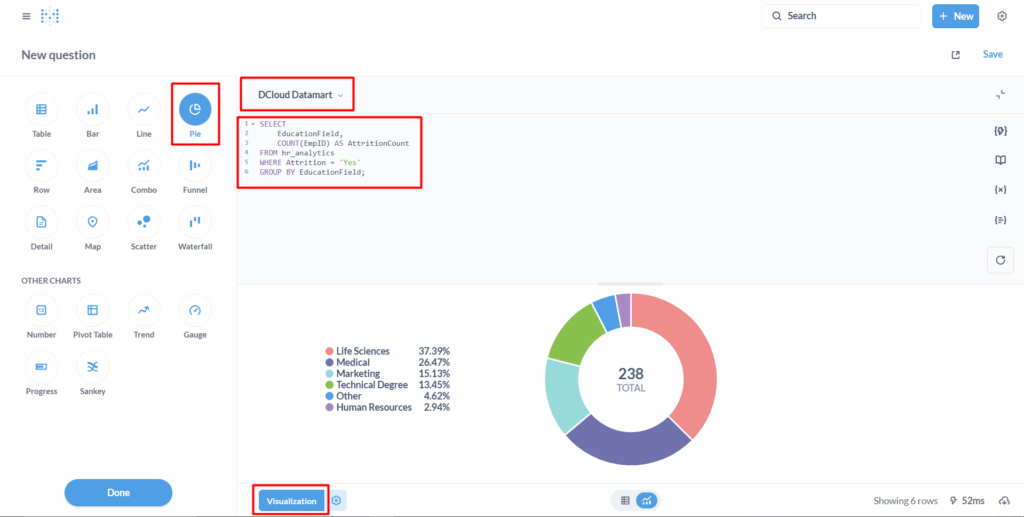
Task: Select the Bar chart visualization type
Action: (x=92, y=109)
